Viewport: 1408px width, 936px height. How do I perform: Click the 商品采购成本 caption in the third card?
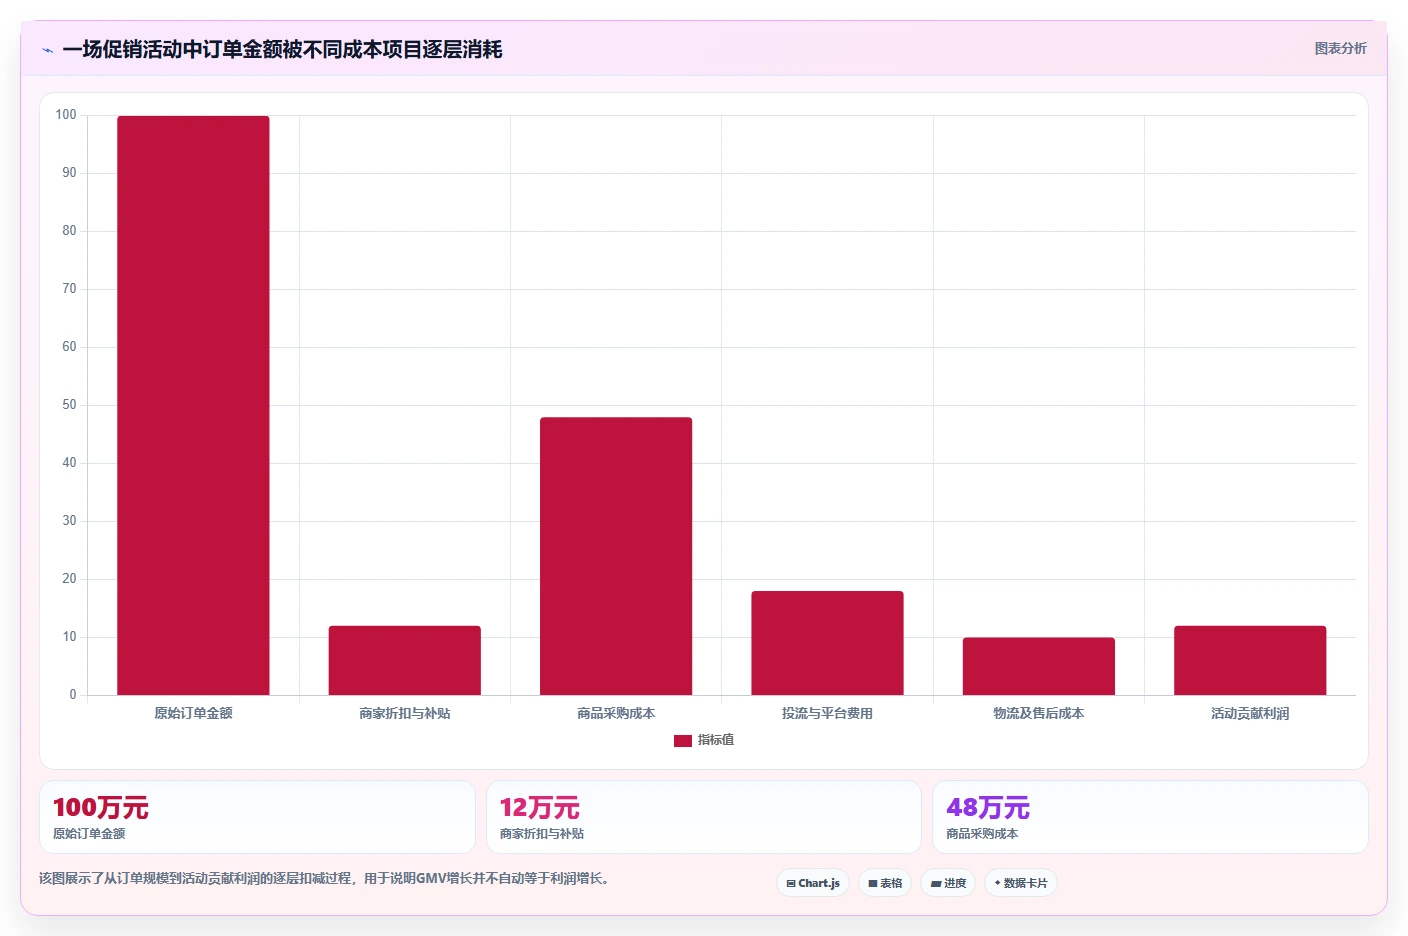pyautogui.click(x=982, y=834)
